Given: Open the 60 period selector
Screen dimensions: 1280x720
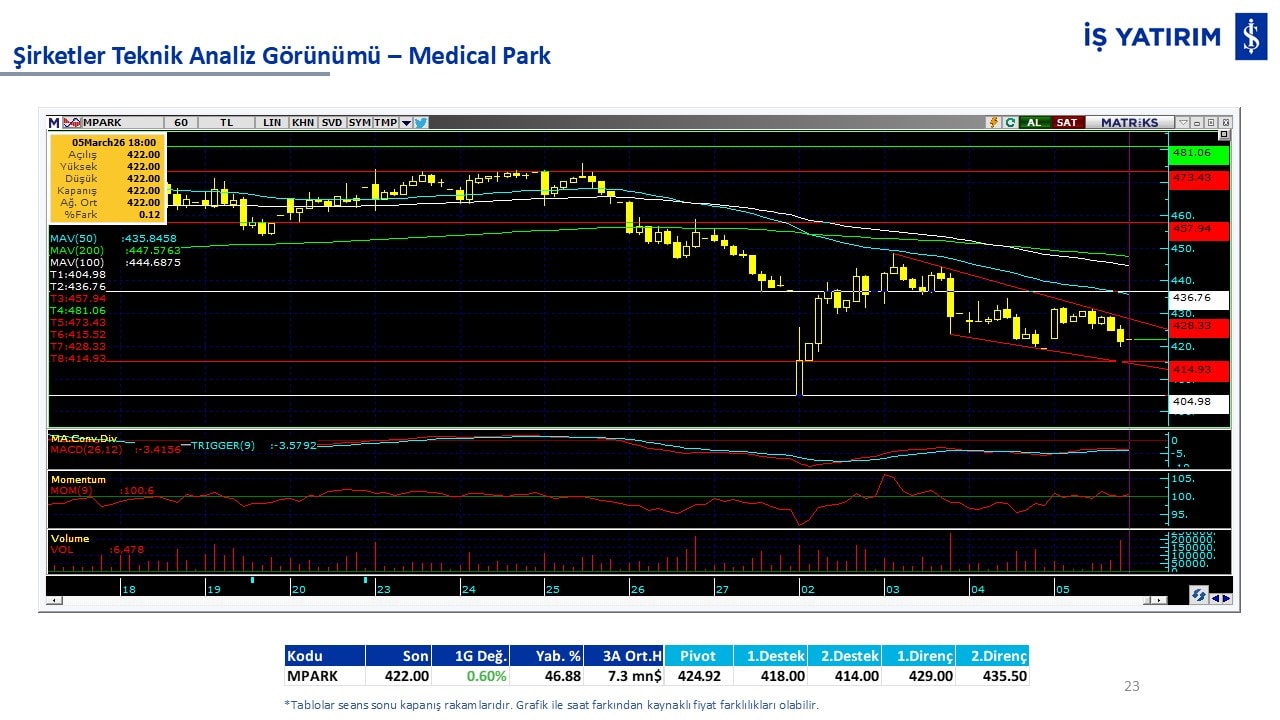Looking at the screenshot, I should click(x=181, y=123).
